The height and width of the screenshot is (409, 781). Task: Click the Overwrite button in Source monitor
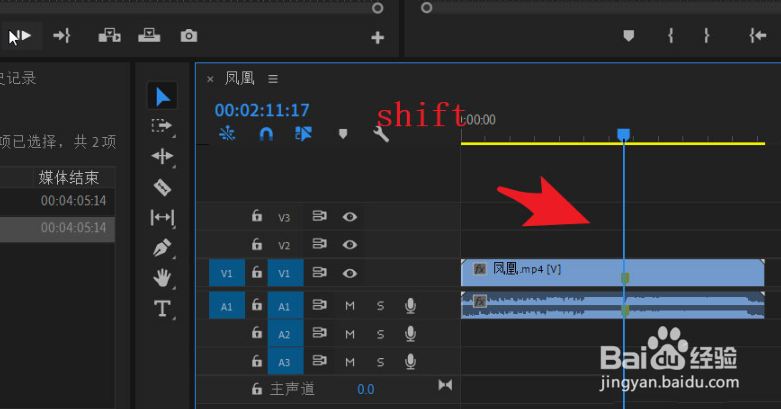click(149, 35)
